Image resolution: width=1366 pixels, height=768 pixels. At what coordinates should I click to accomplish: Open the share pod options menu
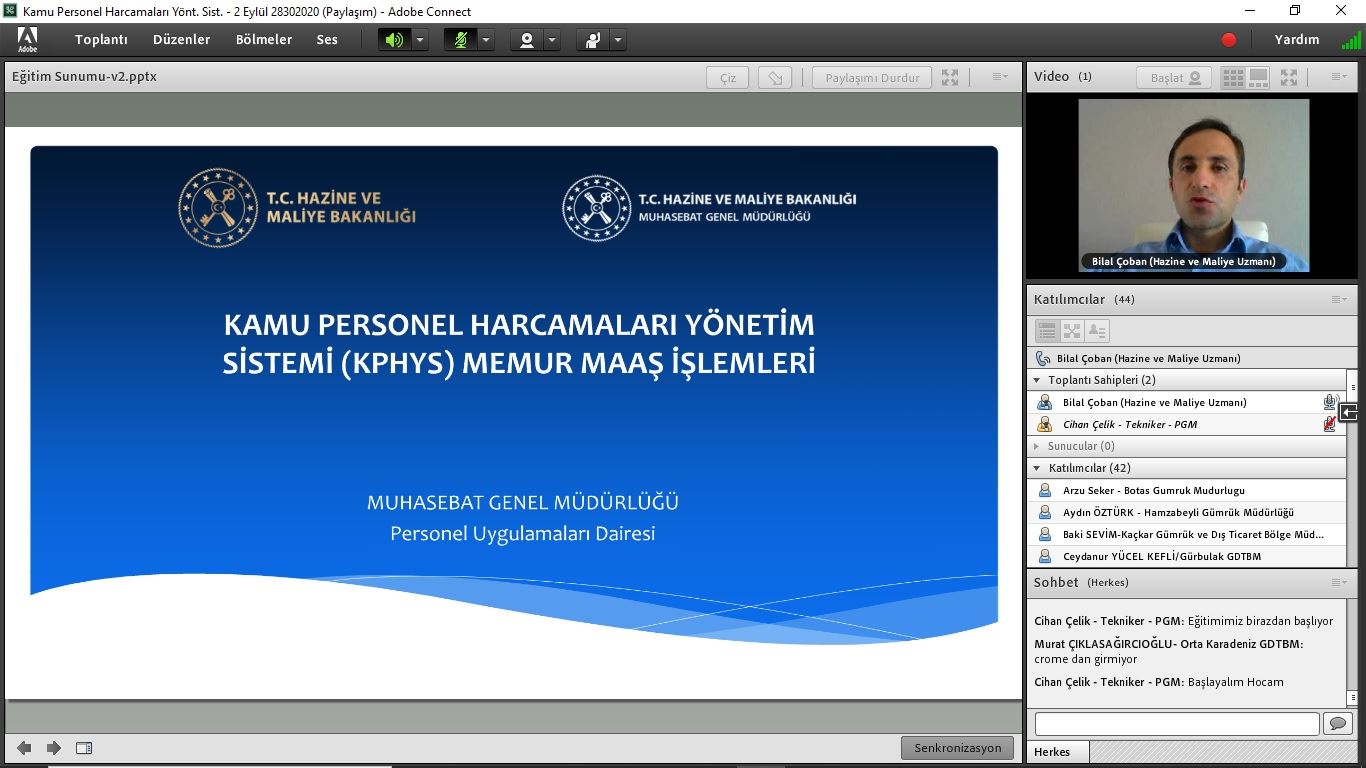coord(1000,77)
